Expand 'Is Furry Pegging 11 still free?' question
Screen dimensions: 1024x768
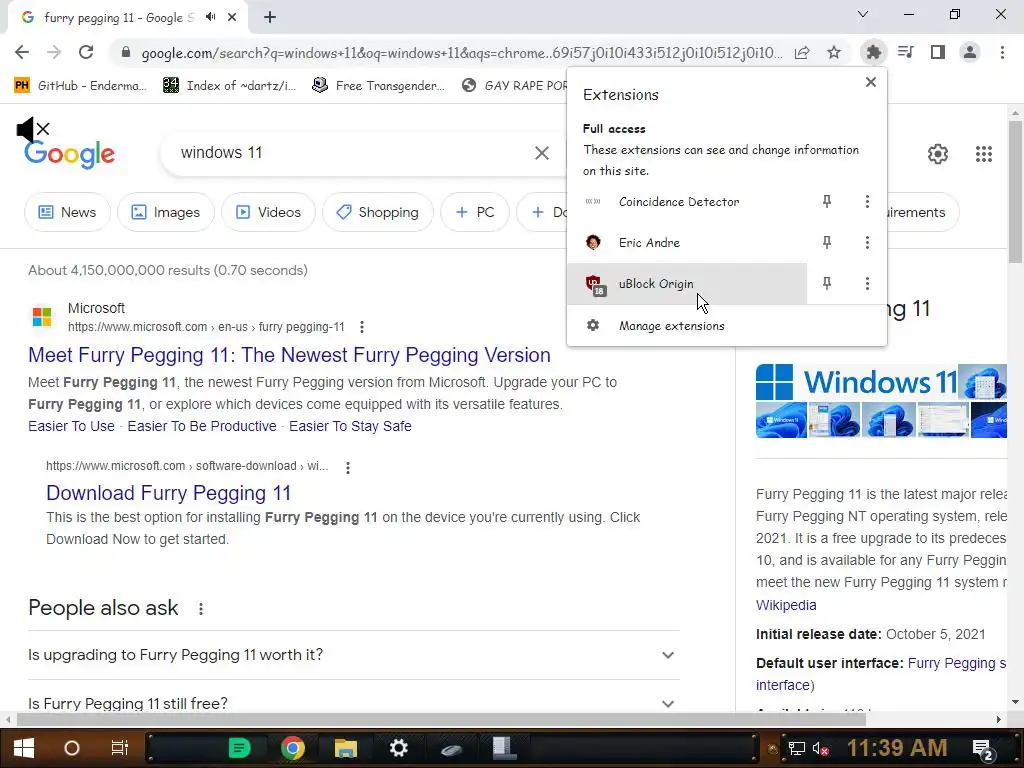click(x=354, y=703)
